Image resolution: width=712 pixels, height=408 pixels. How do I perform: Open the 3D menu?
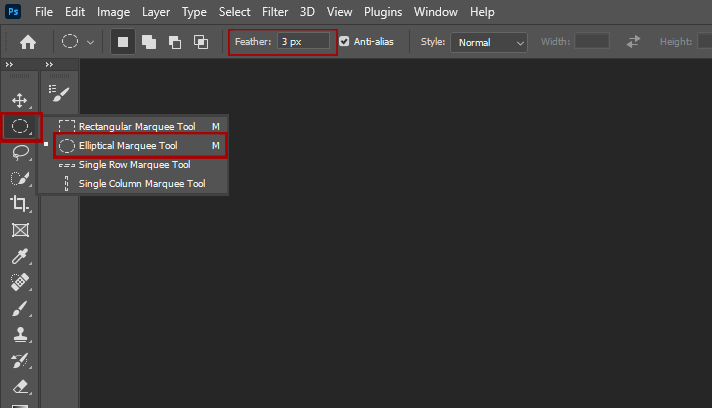tap(307, 12)
